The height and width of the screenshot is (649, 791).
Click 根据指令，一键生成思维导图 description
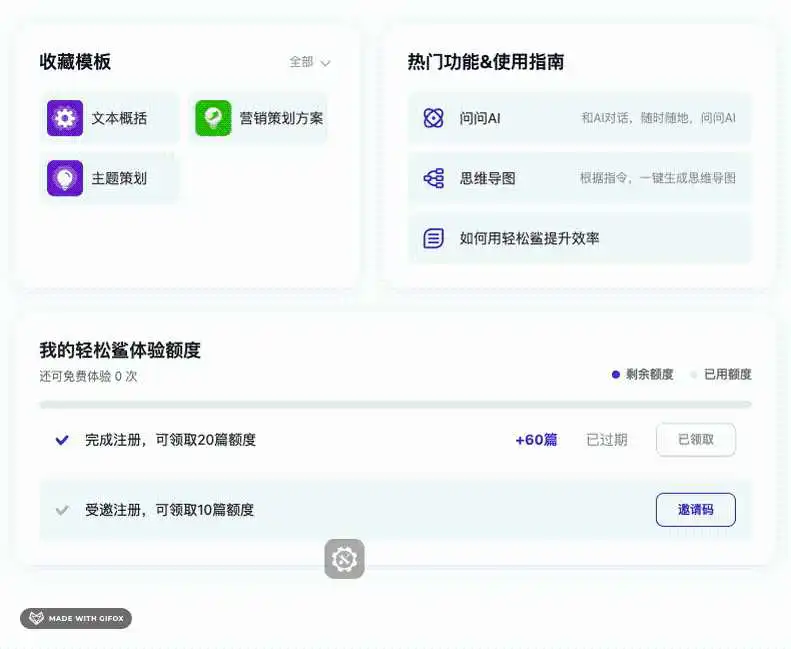point(658,178)
